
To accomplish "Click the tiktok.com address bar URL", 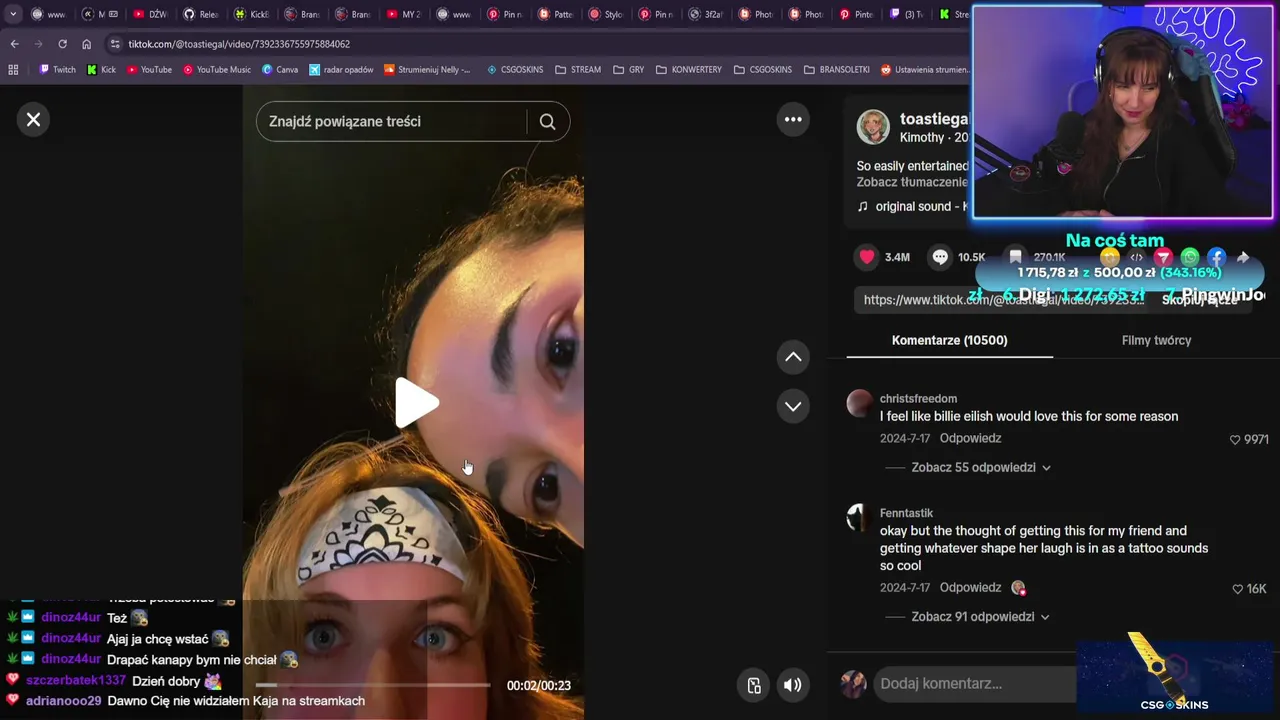I will 239,44.
